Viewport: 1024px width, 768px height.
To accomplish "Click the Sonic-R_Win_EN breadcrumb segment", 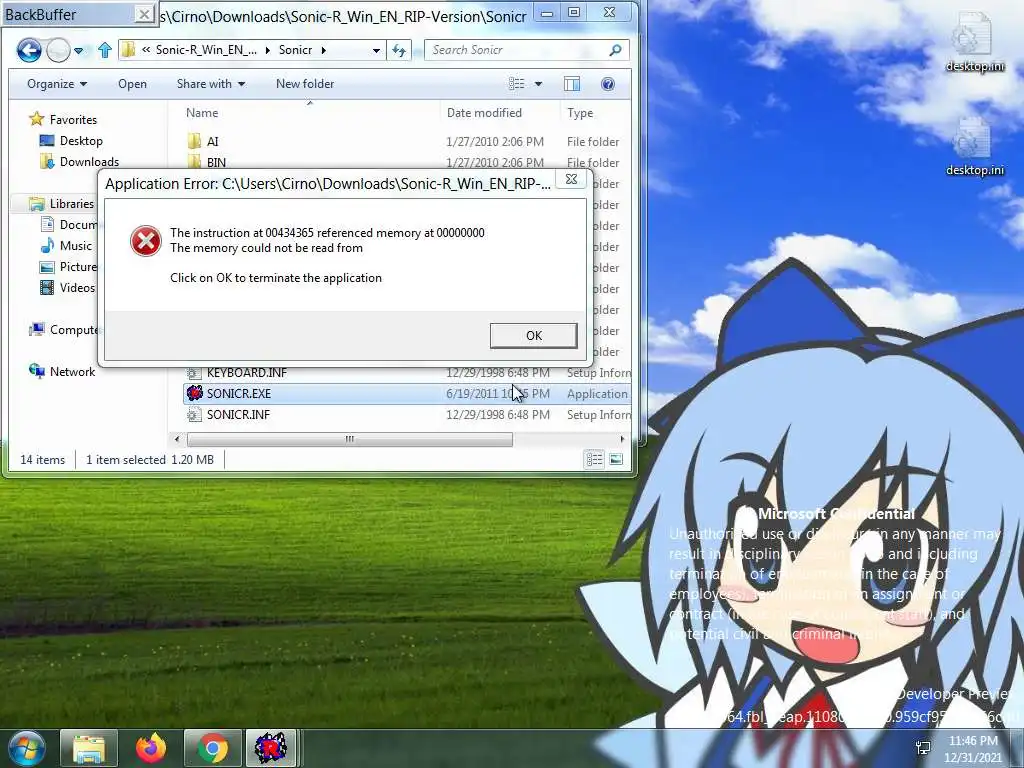I will point(206,50).
